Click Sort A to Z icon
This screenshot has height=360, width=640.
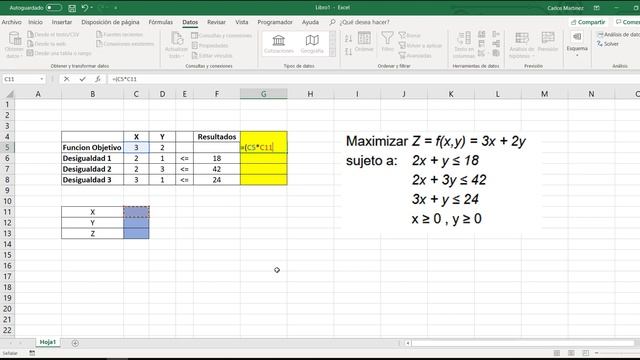click(x=348, y=39)
